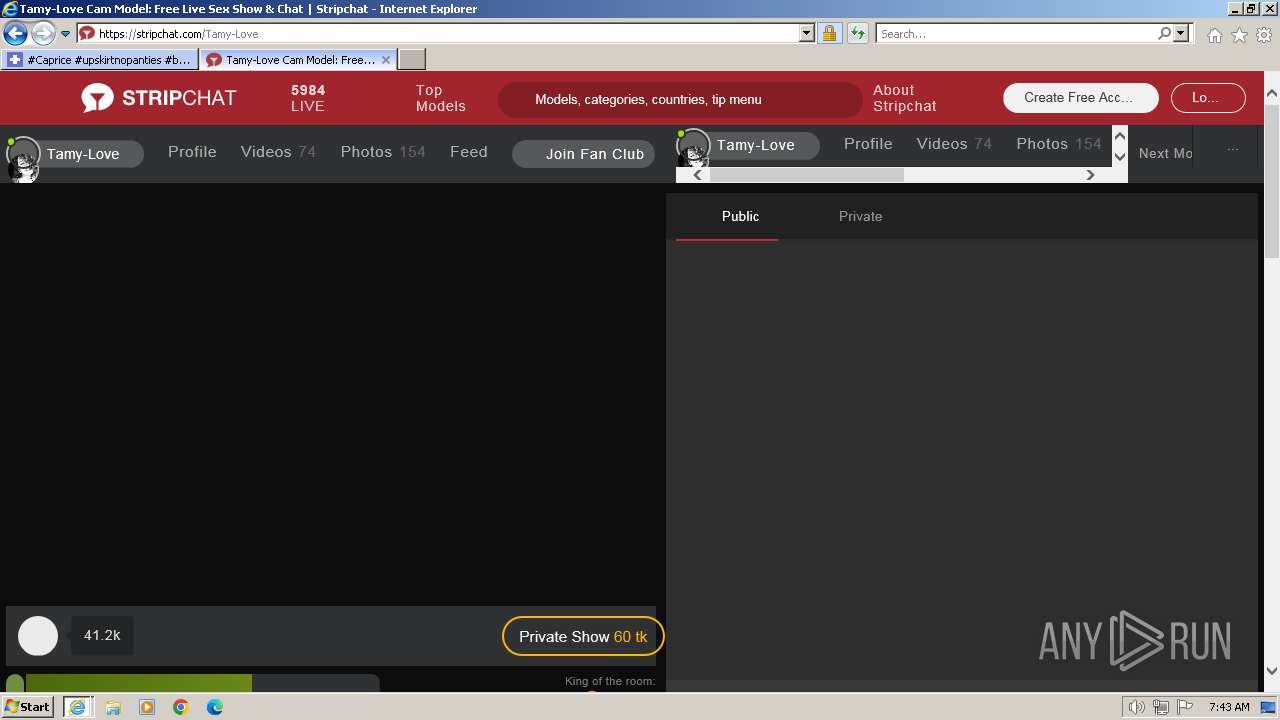Click the horizontal scrollbar thumb under the tabs

[806, 175]
